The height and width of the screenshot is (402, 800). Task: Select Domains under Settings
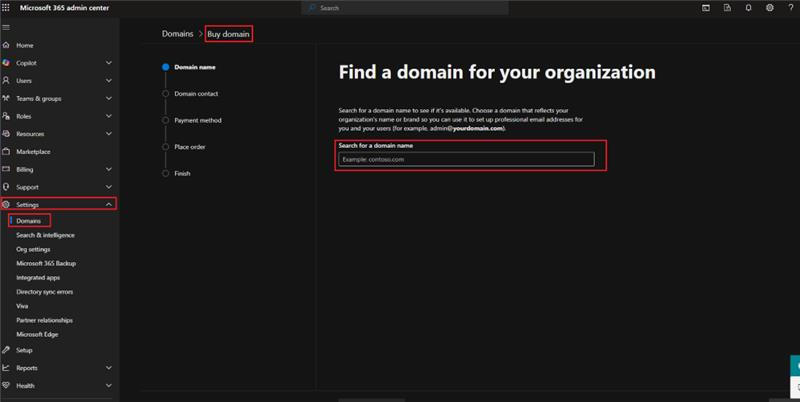[x=29, y=221]
